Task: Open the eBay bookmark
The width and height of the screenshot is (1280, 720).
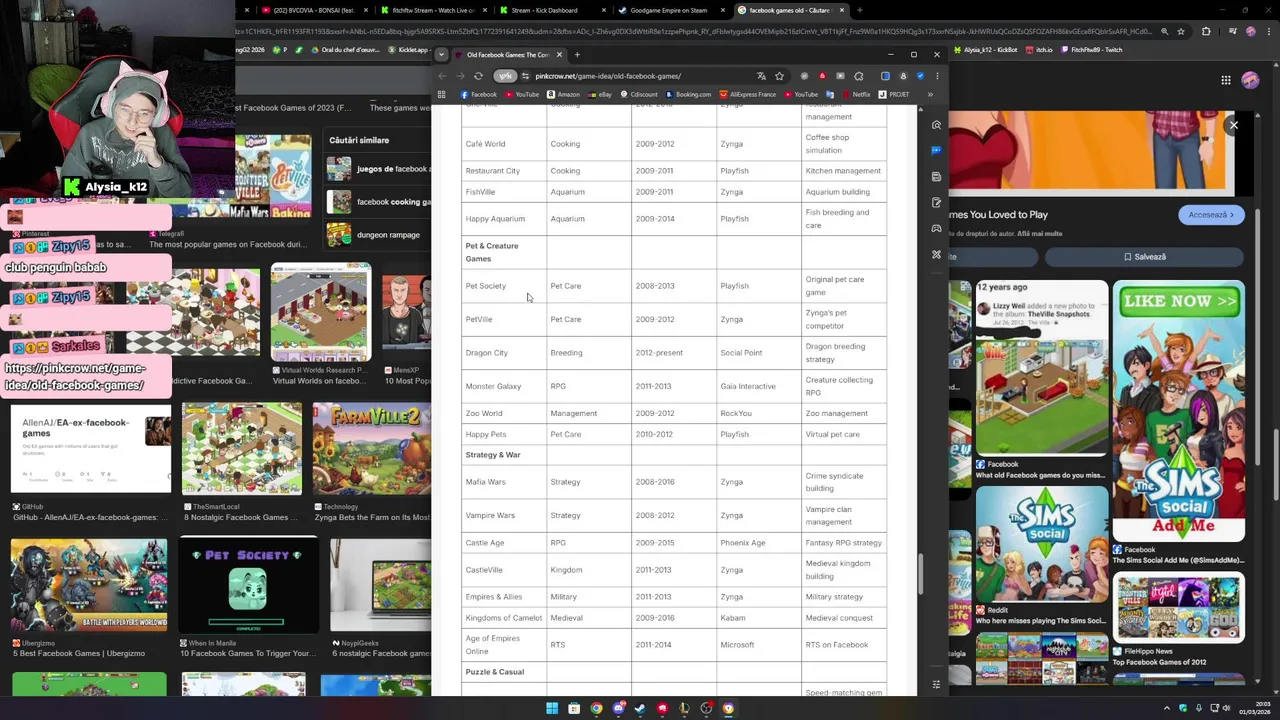Action: pos(600,95)
